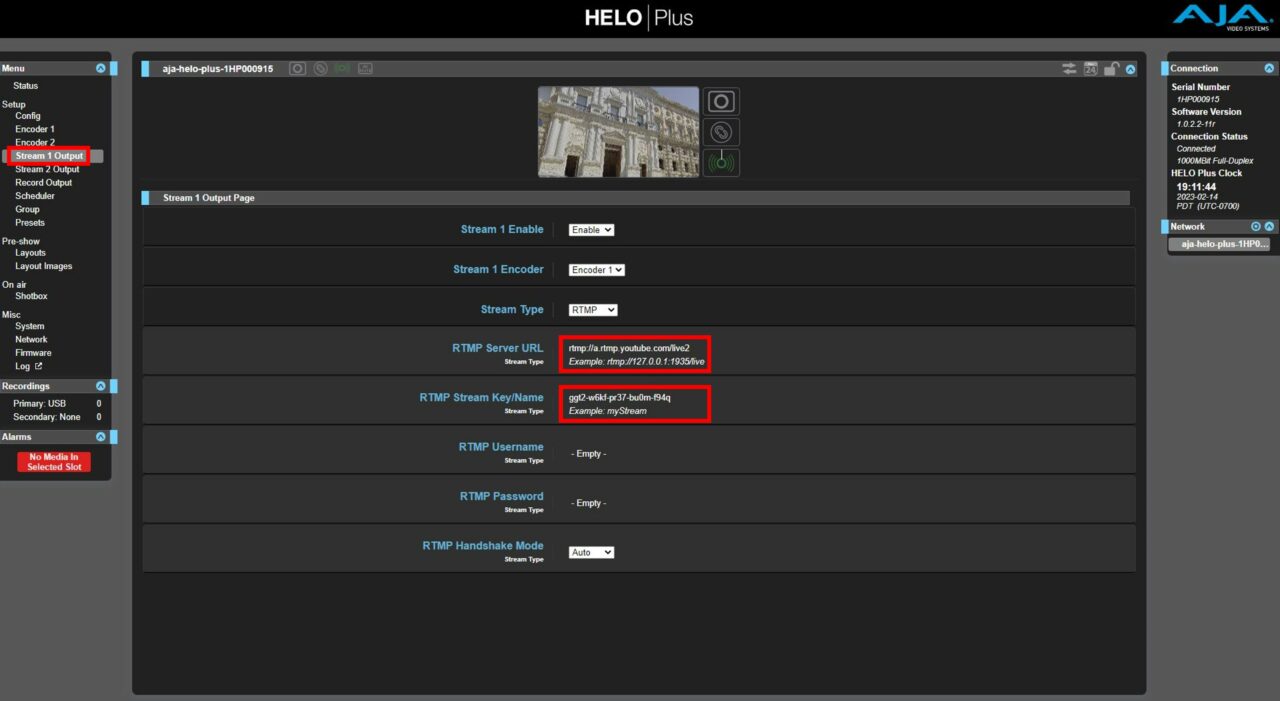Click the No Media In Selected Slot alarm

[x=53, y=462]
